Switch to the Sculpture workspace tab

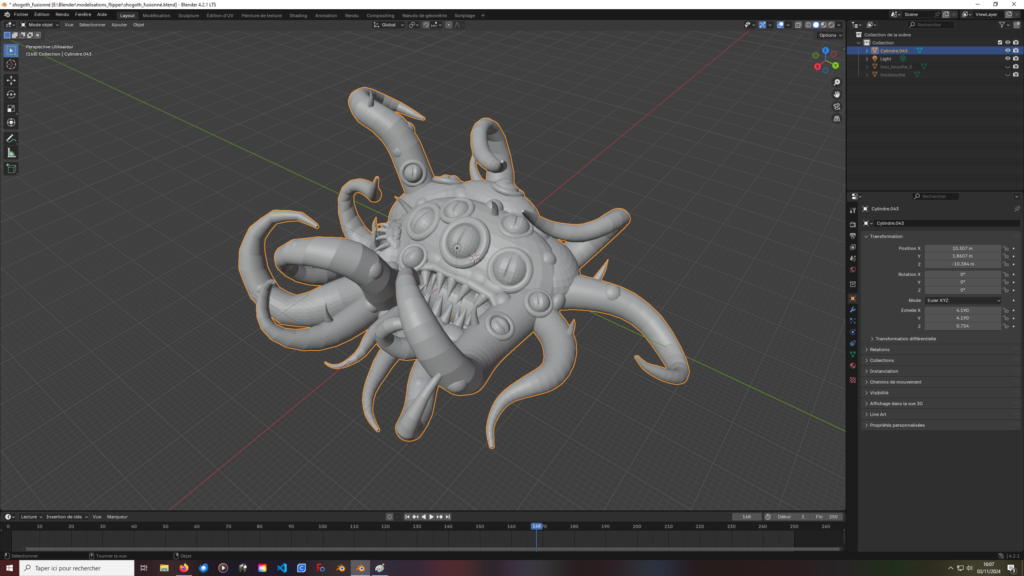pos(188,16)
